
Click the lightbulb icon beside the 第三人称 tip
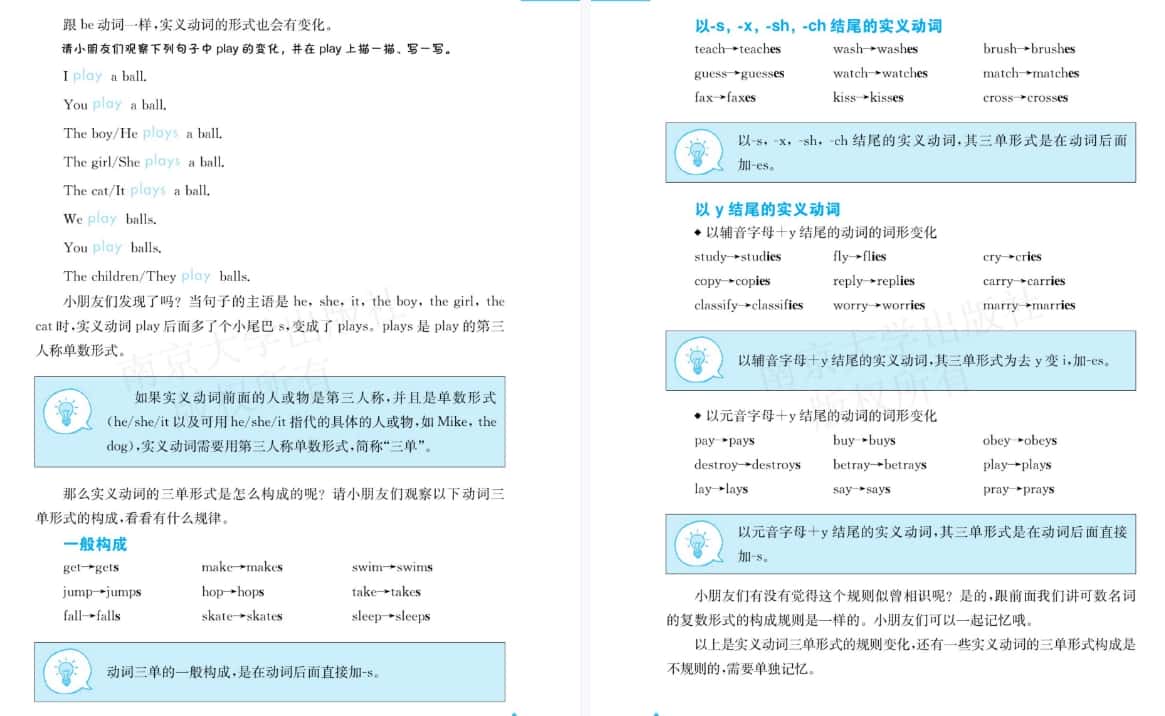click(x=67, y=411)
